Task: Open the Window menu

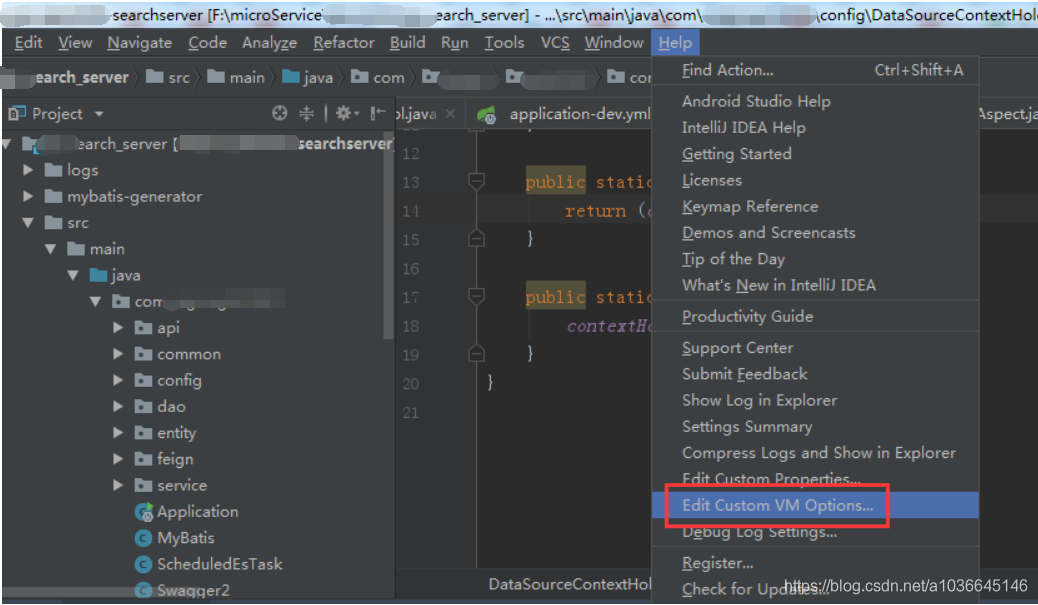Action: pyautogui.click(x=614, y=42)
